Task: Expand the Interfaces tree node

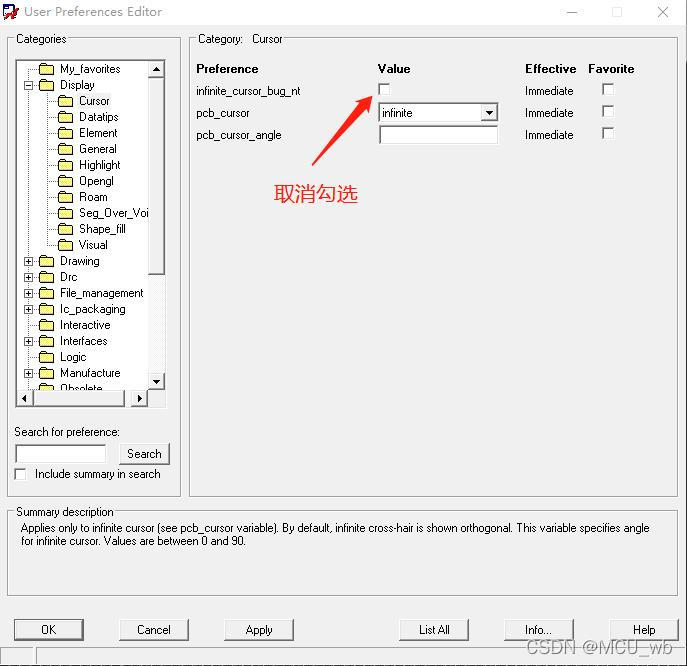Action: tap(28, 341)
